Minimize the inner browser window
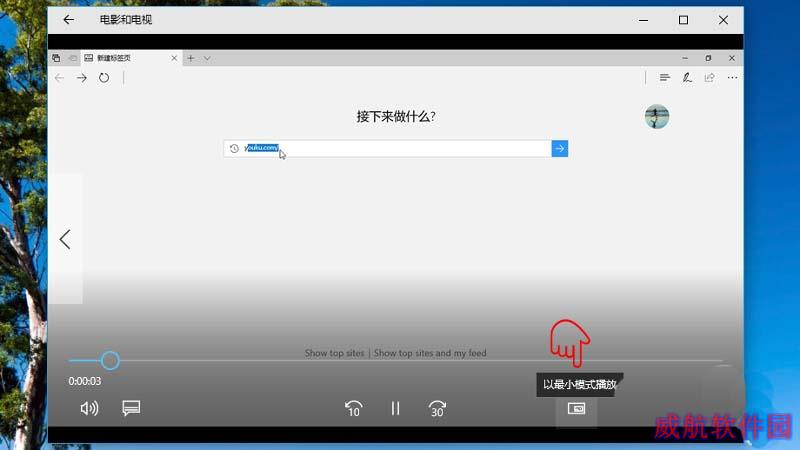The height and width of the screenshot is (450, 800). pos(685,58)
